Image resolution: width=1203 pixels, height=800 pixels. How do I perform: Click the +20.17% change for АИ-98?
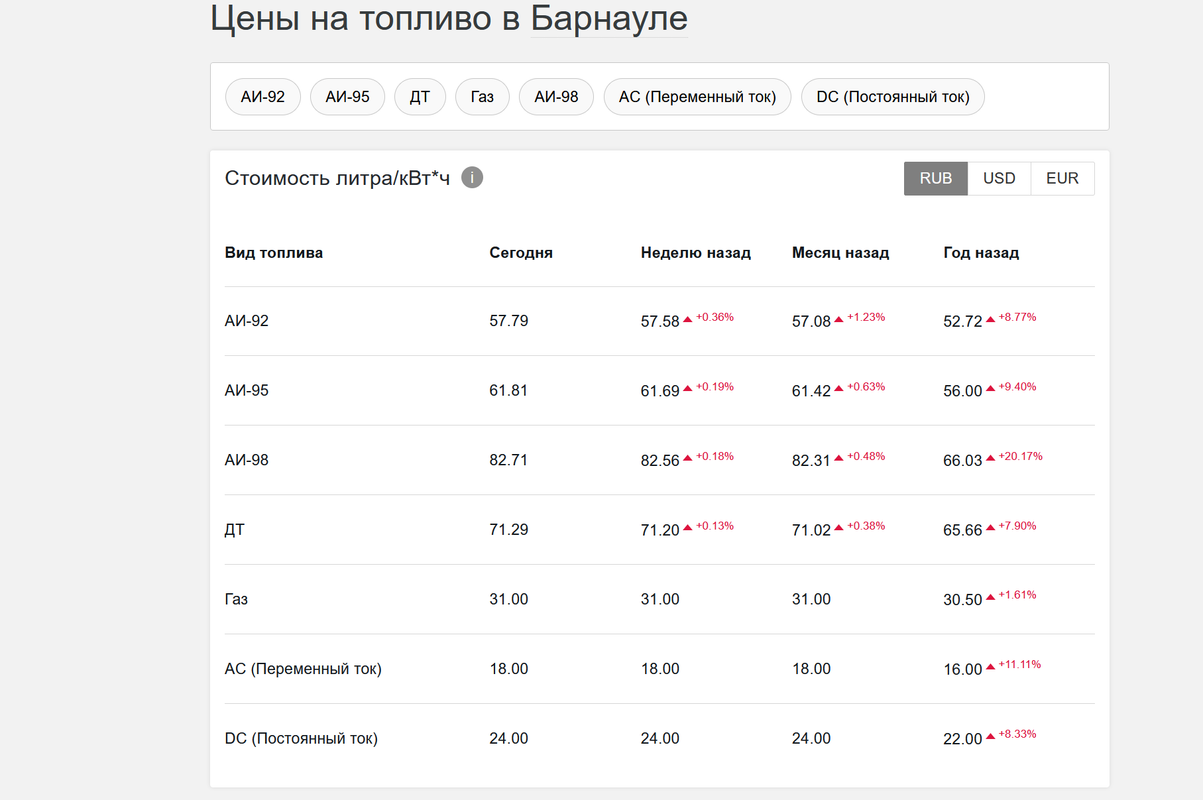click(1020, 456)
